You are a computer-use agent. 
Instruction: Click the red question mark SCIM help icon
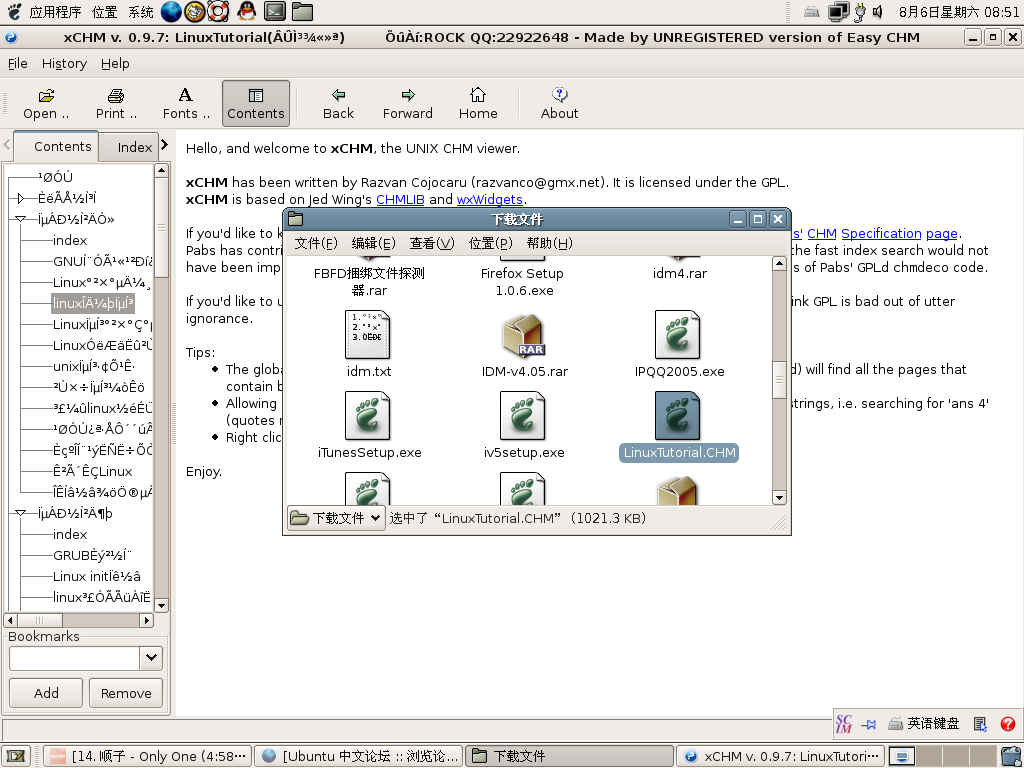tap(1008, 724)
